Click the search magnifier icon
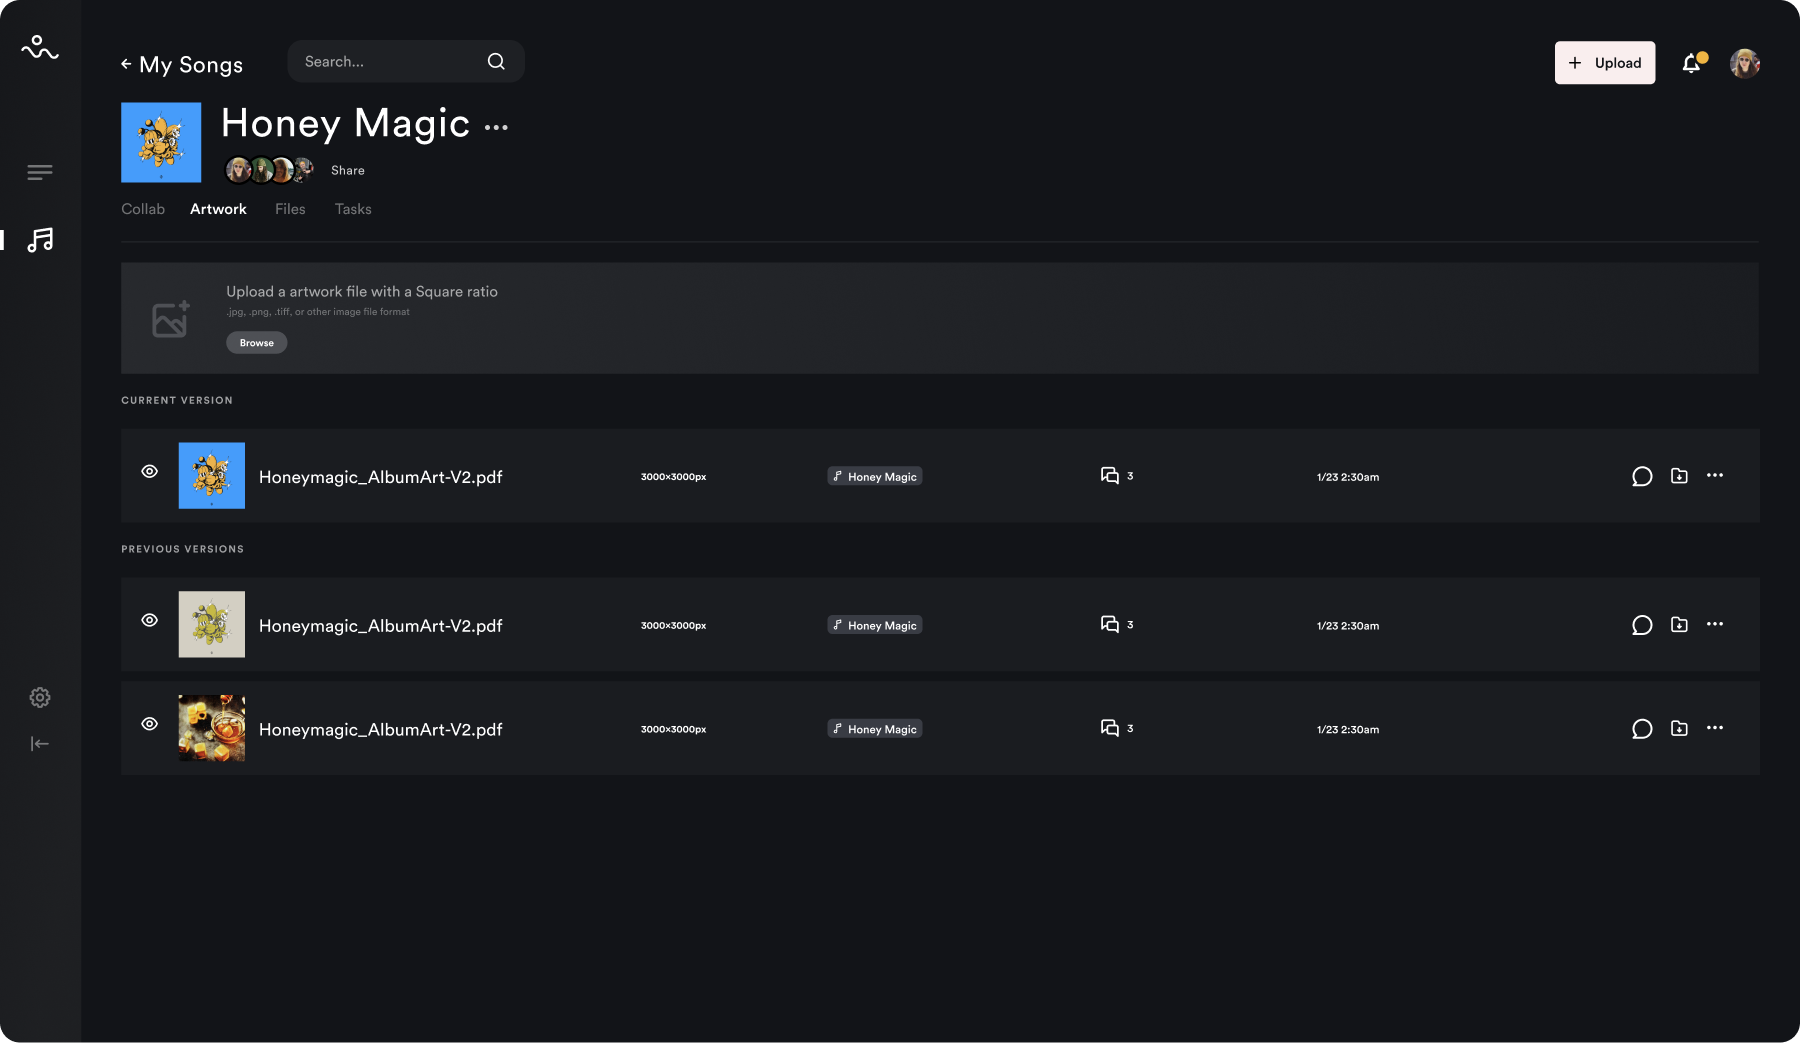 coord(496,62)
